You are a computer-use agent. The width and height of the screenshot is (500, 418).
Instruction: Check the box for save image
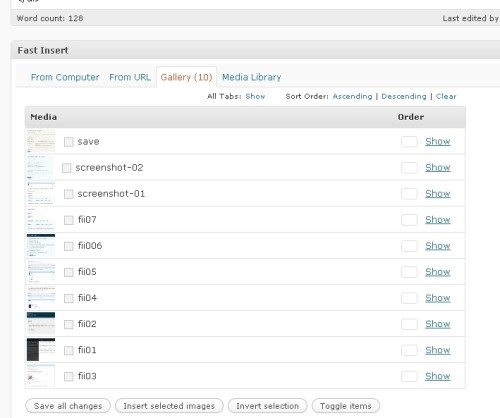pyautogui.click(x=69, y=142)
